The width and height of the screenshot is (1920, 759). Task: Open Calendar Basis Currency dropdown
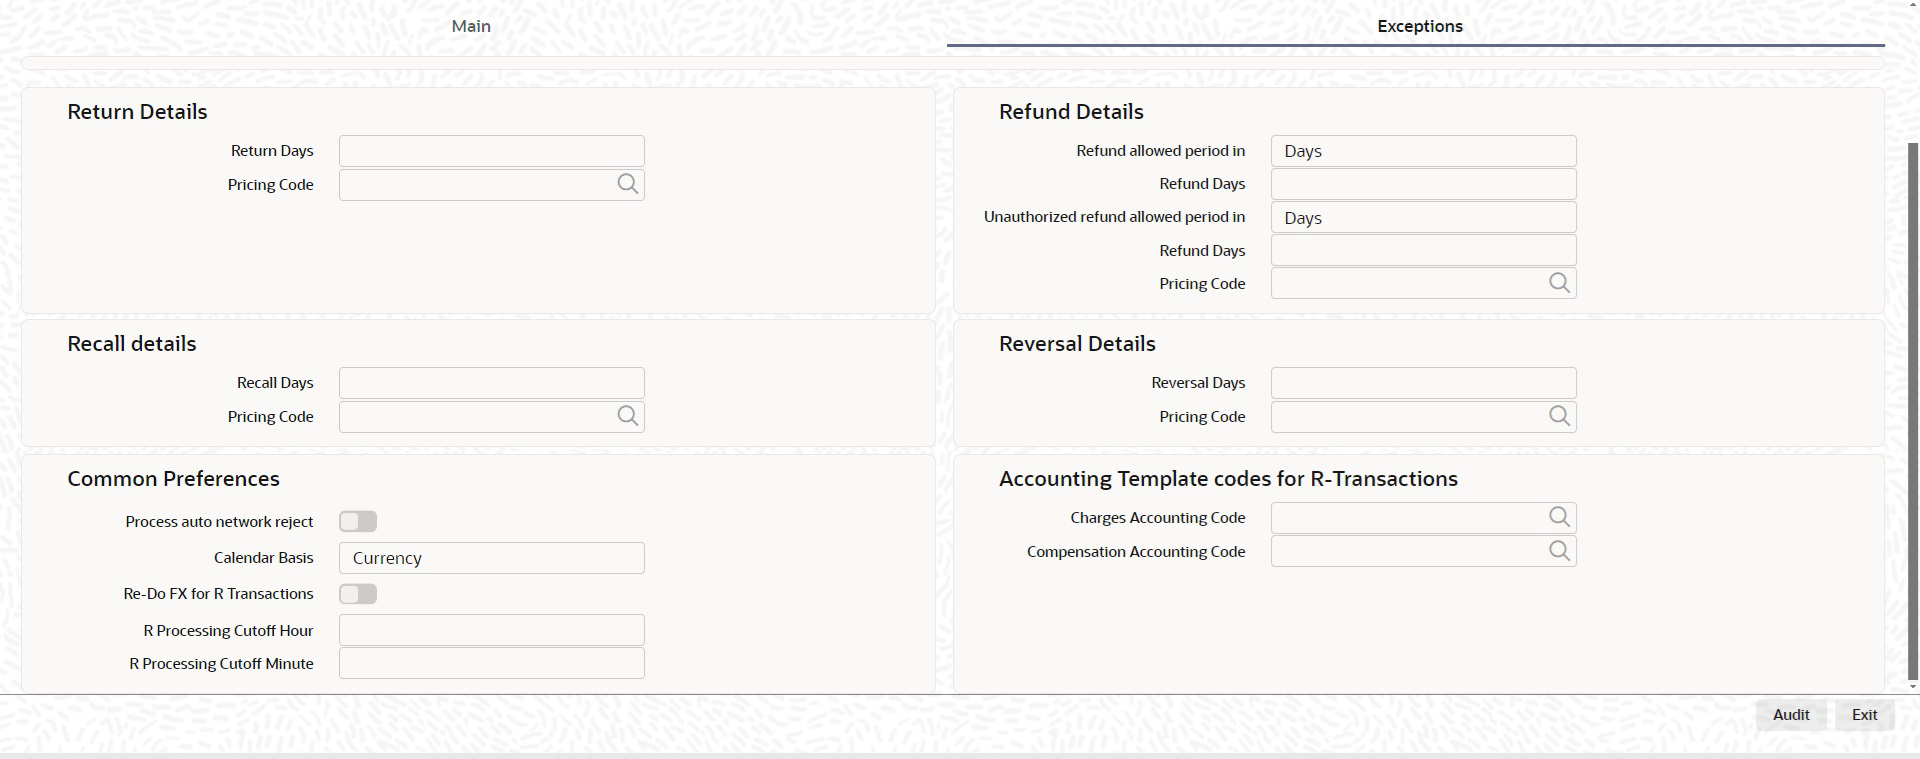(x=491, y=558)
